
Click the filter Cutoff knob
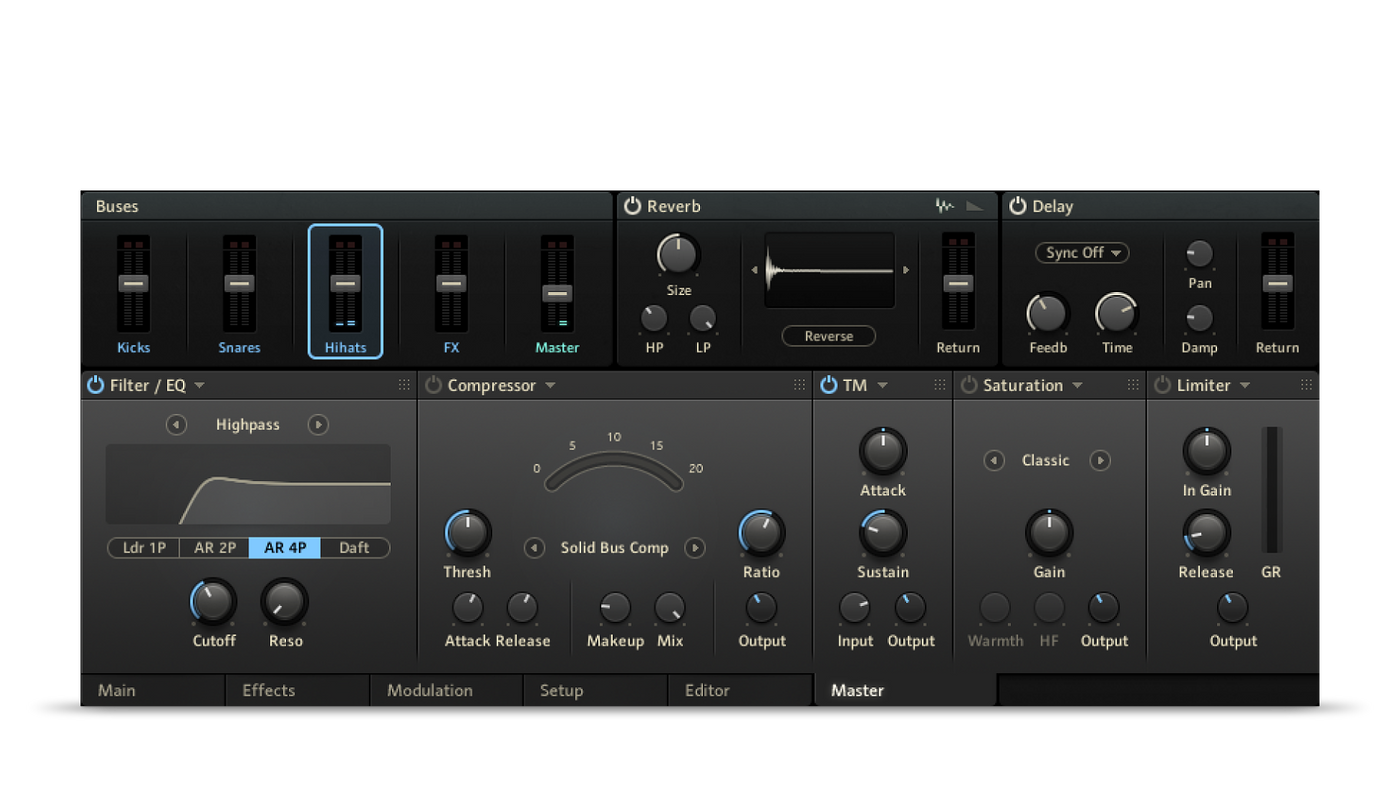point(213,602)
